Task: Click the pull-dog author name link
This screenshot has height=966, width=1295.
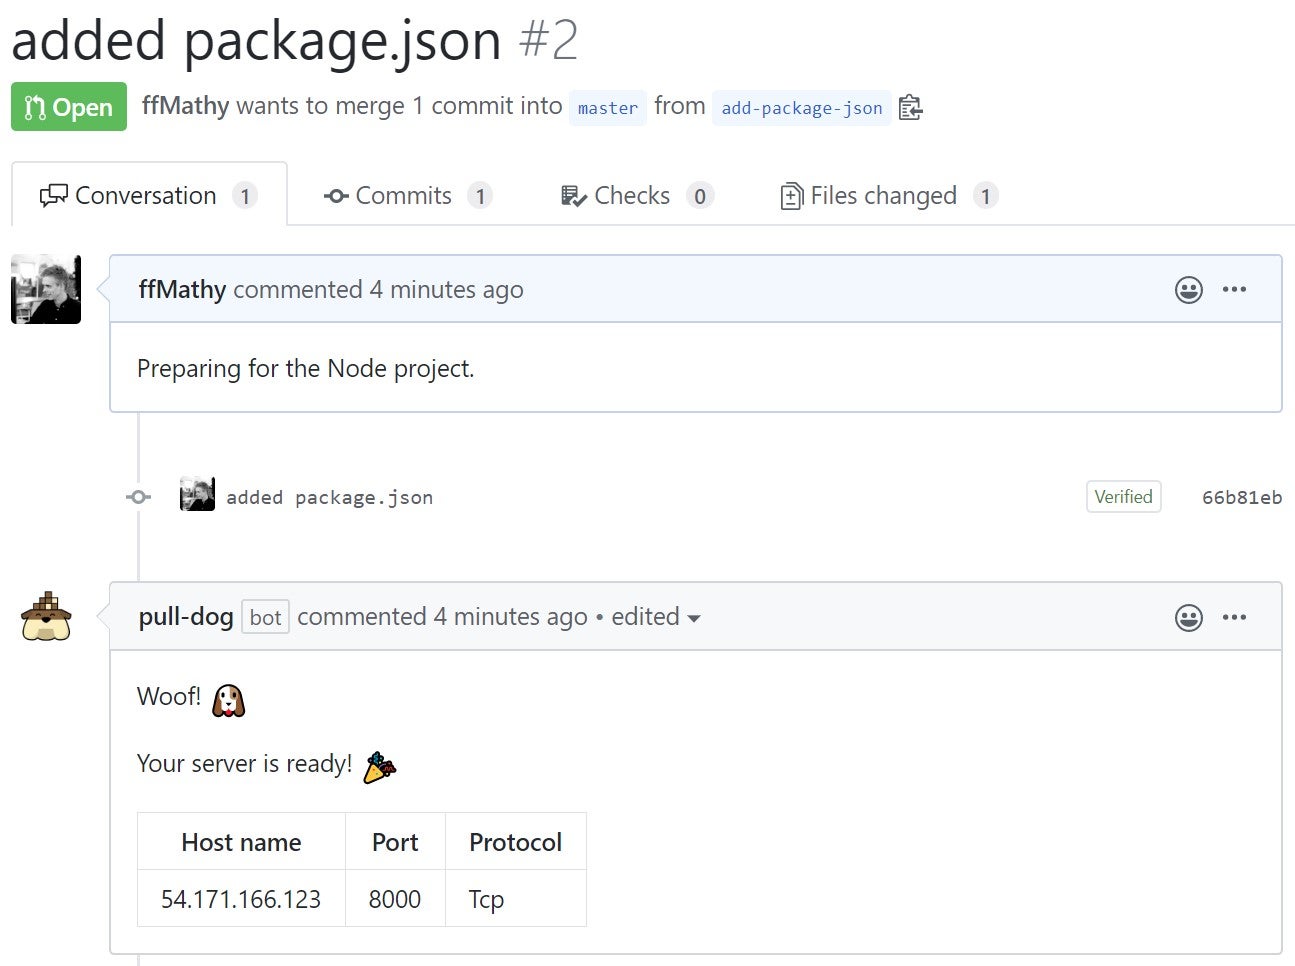Action: (186, 617)
